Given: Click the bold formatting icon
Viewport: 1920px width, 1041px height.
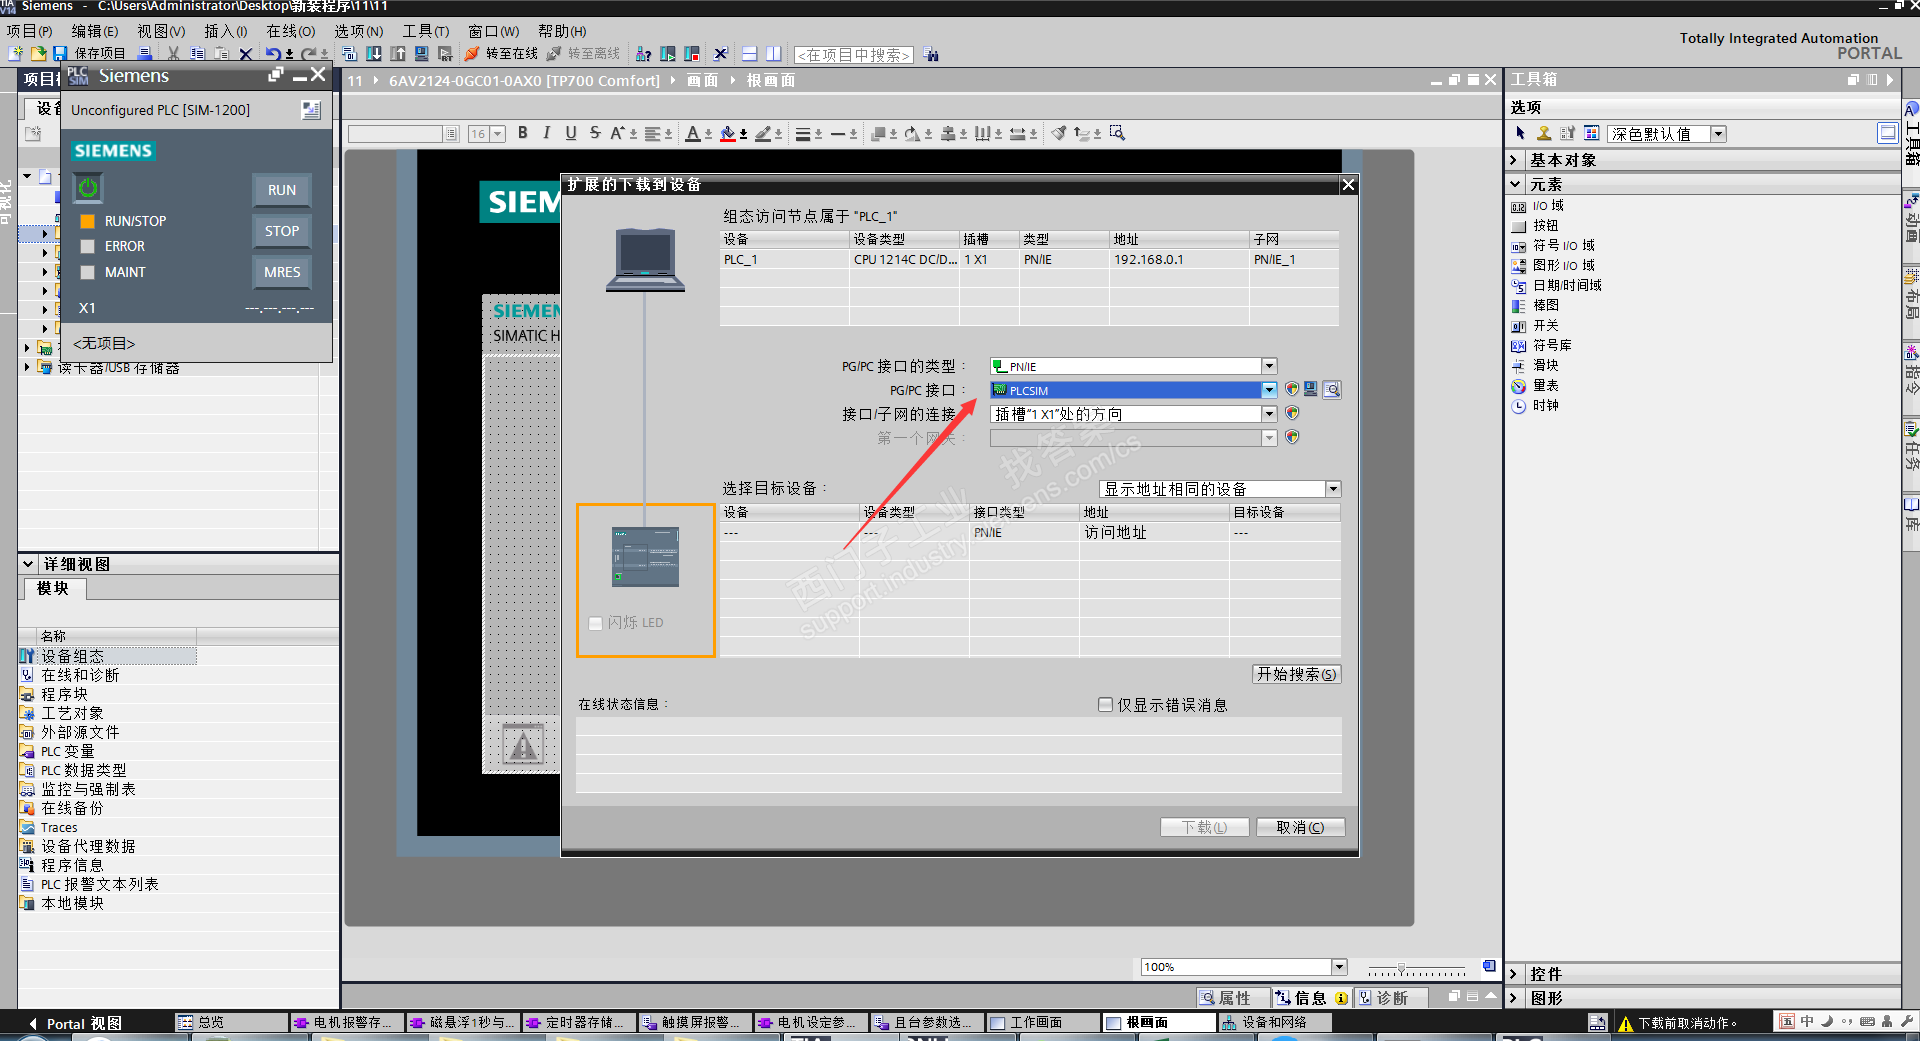Looking at the screenshot, I should (523, 133).
